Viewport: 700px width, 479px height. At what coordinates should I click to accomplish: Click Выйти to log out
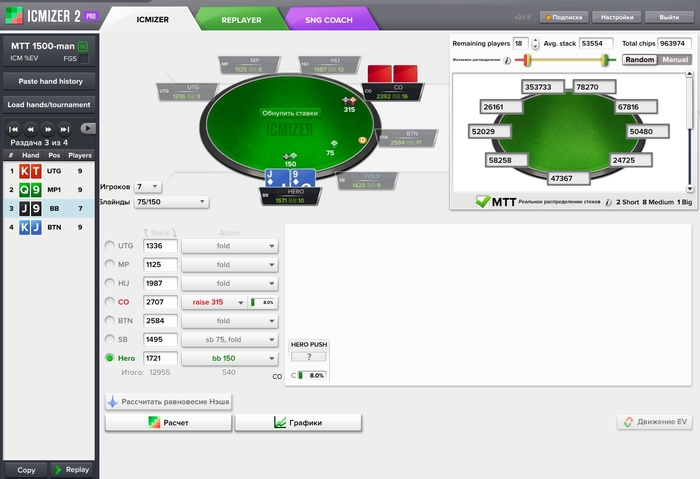pyautogui.click(x=669, y=17)
